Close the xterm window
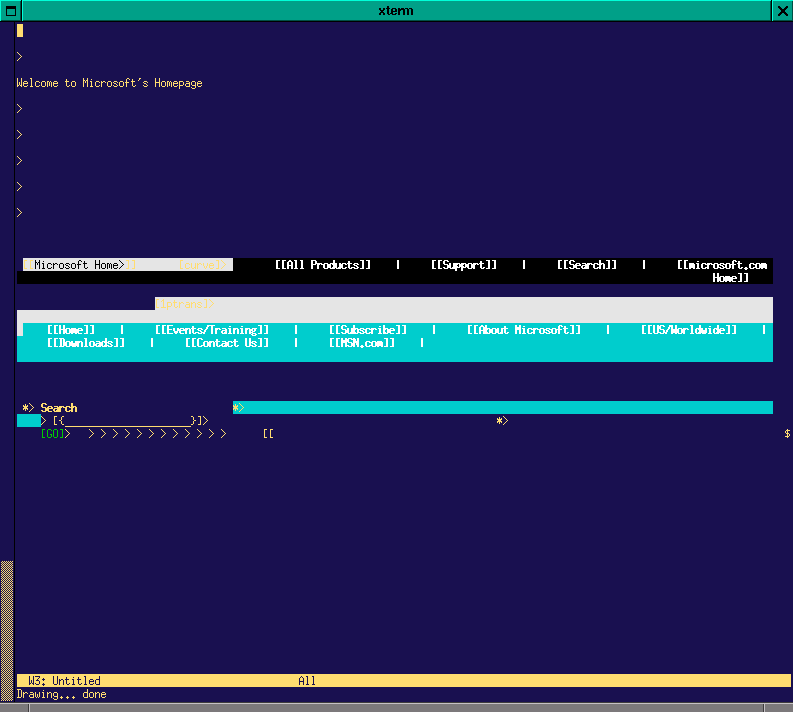 (782, 10)
